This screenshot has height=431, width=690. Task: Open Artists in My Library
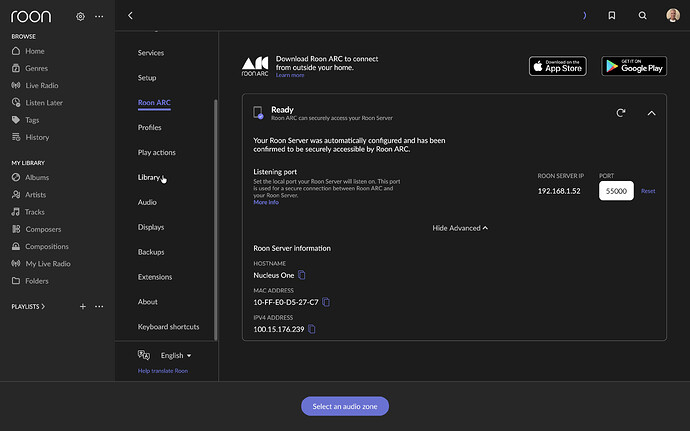tap(29, 195)
